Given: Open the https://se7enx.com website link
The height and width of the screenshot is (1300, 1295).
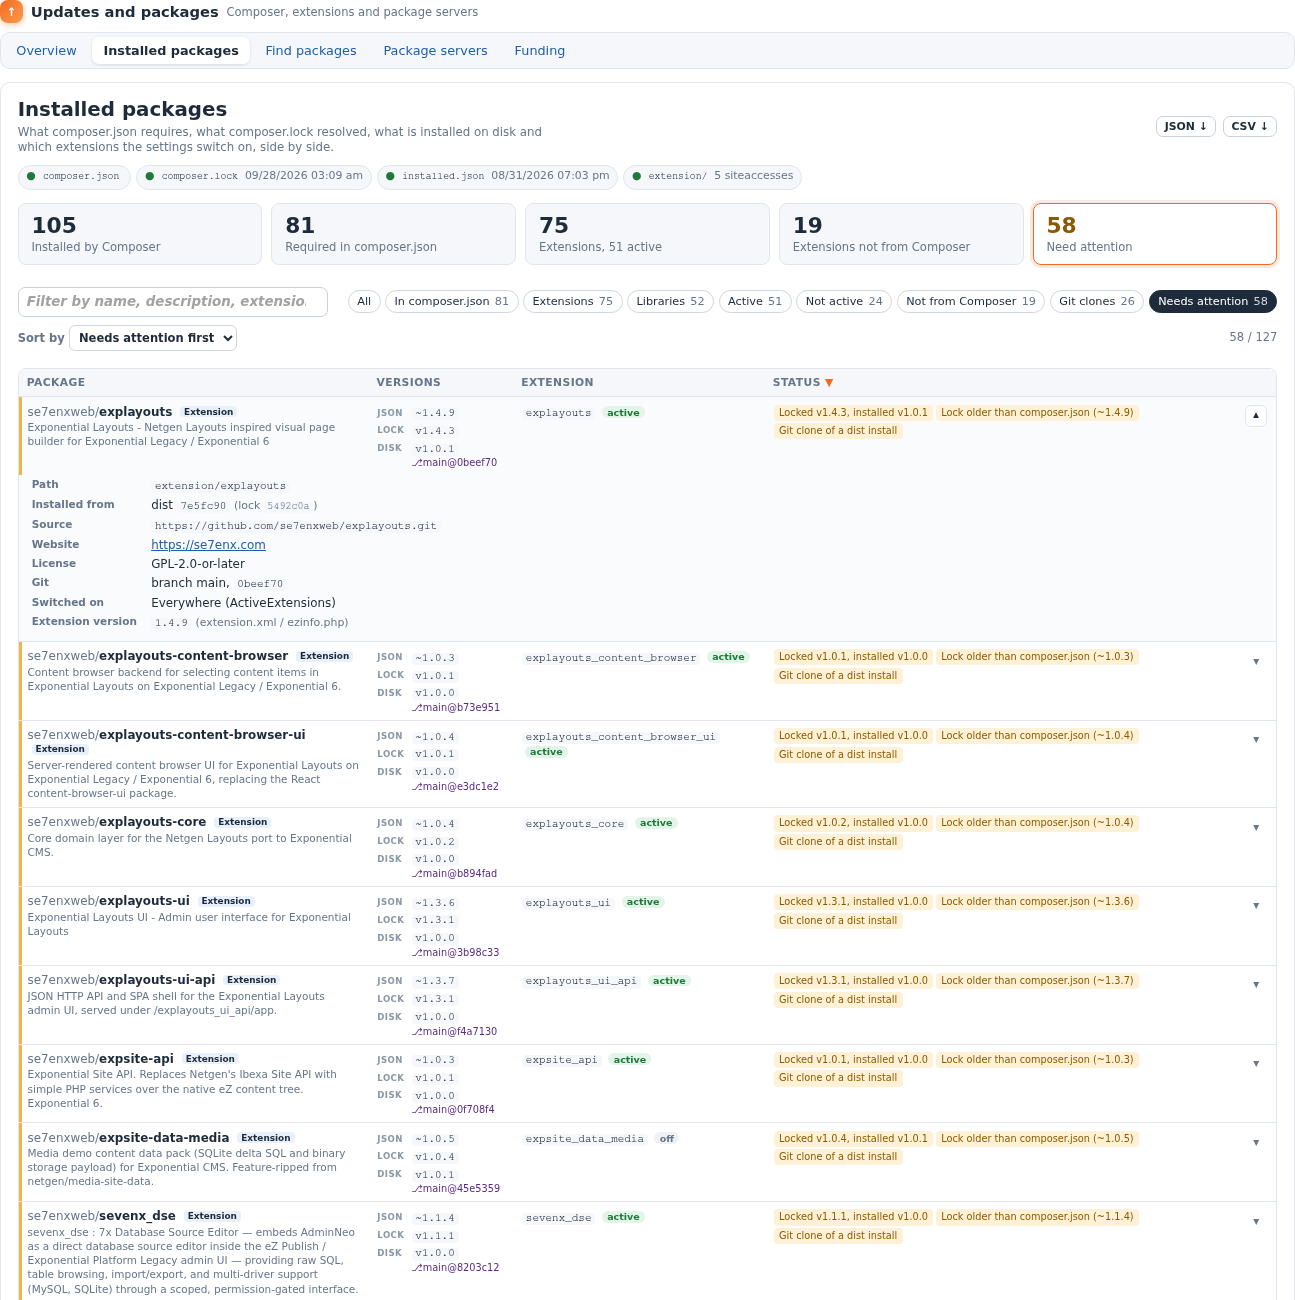Looking at the screenshot, I should coord(208,545).
